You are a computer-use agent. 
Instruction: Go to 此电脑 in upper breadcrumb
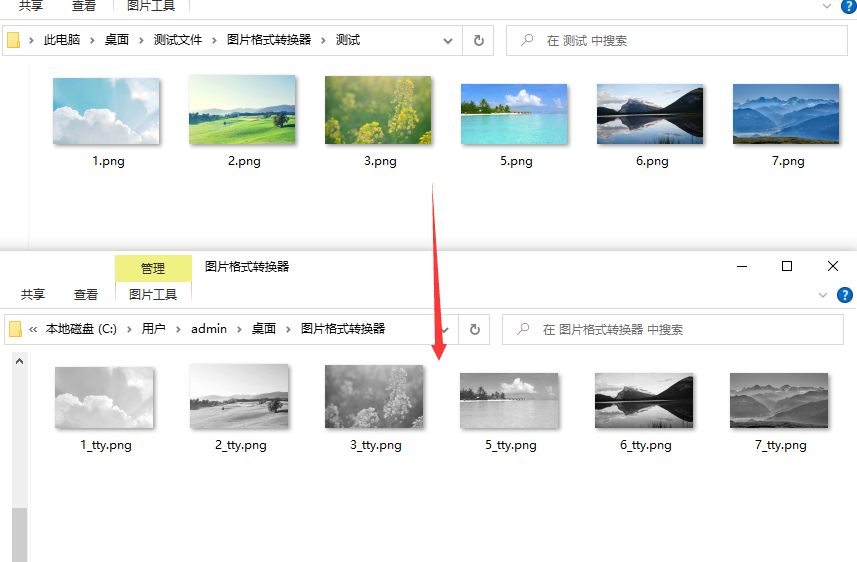(62, 40)
